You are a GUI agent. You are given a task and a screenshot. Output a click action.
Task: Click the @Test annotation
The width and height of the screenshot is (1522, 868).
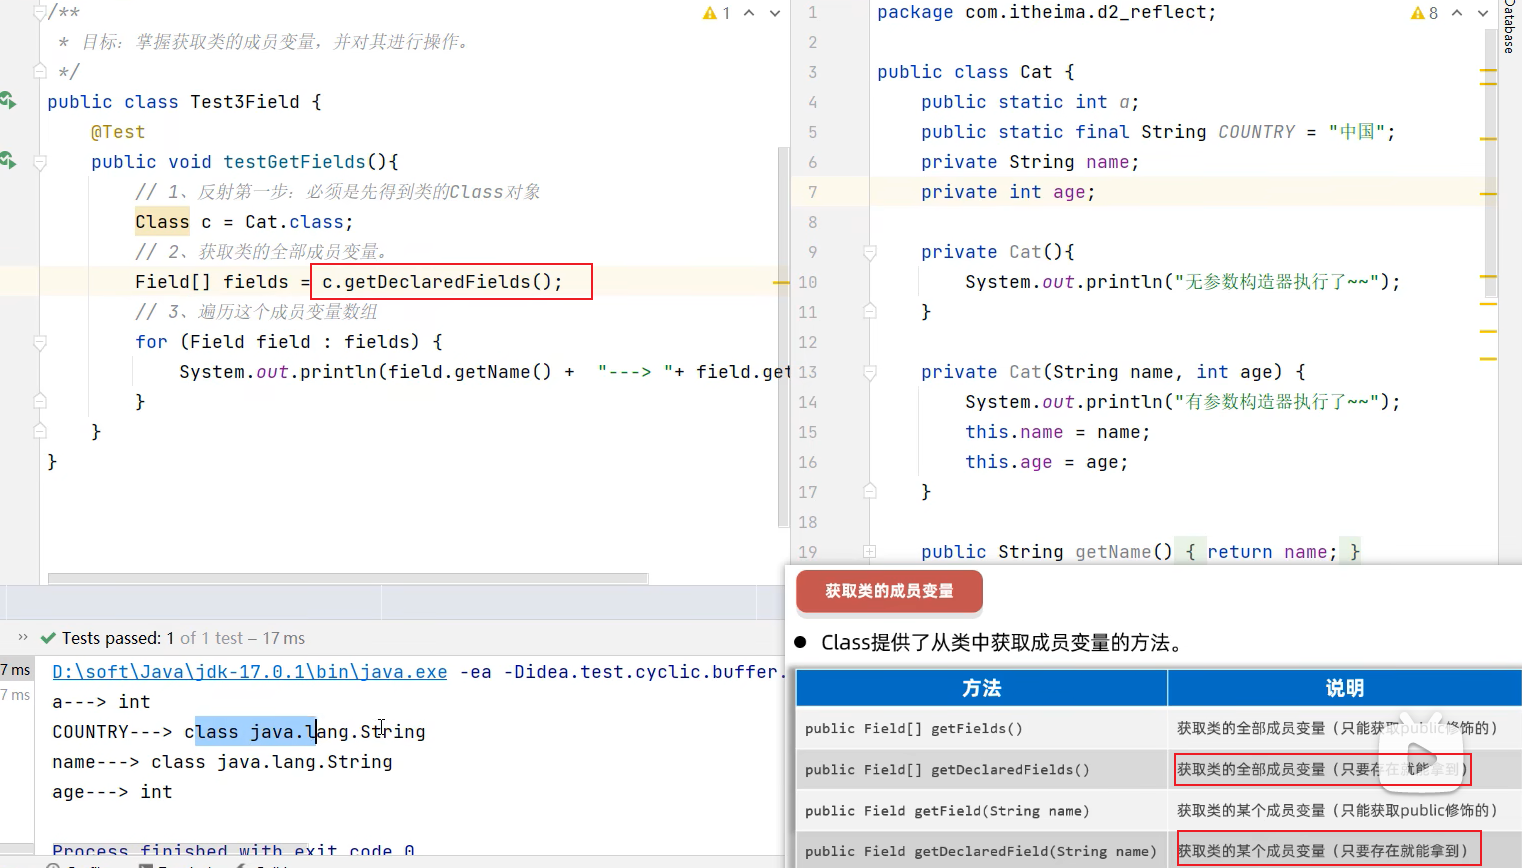click(x=118, y=132)
